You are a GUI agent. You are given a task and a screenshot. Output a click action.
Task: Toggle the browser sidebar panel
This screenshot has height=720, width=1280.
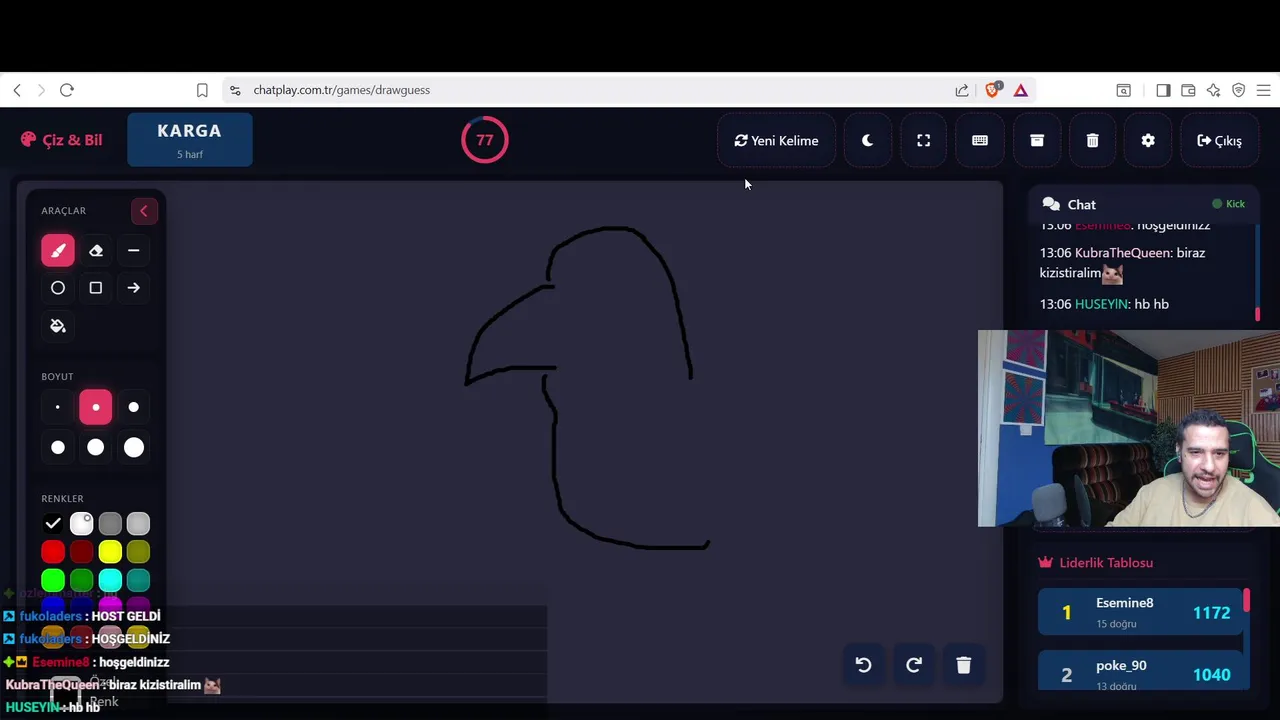pos(1163,90)
